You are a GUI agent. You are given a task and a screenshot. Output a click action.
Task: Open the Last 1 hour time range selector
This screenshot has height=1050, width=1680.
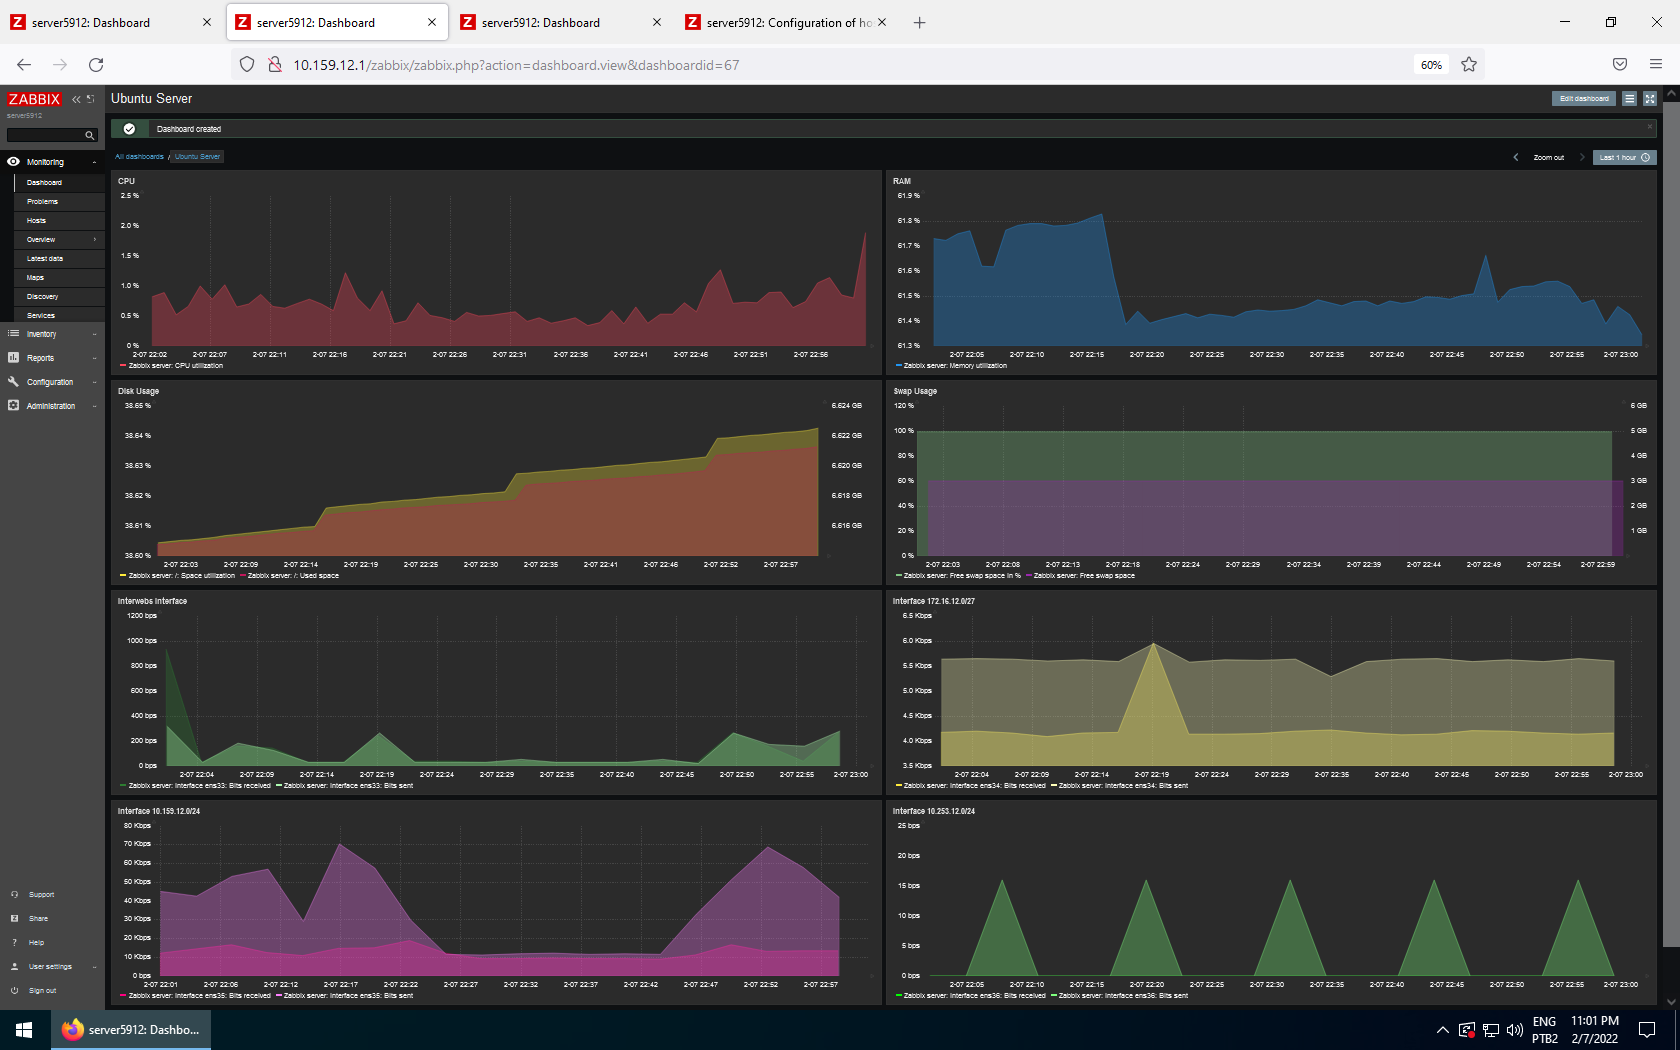click(1615, 157)
